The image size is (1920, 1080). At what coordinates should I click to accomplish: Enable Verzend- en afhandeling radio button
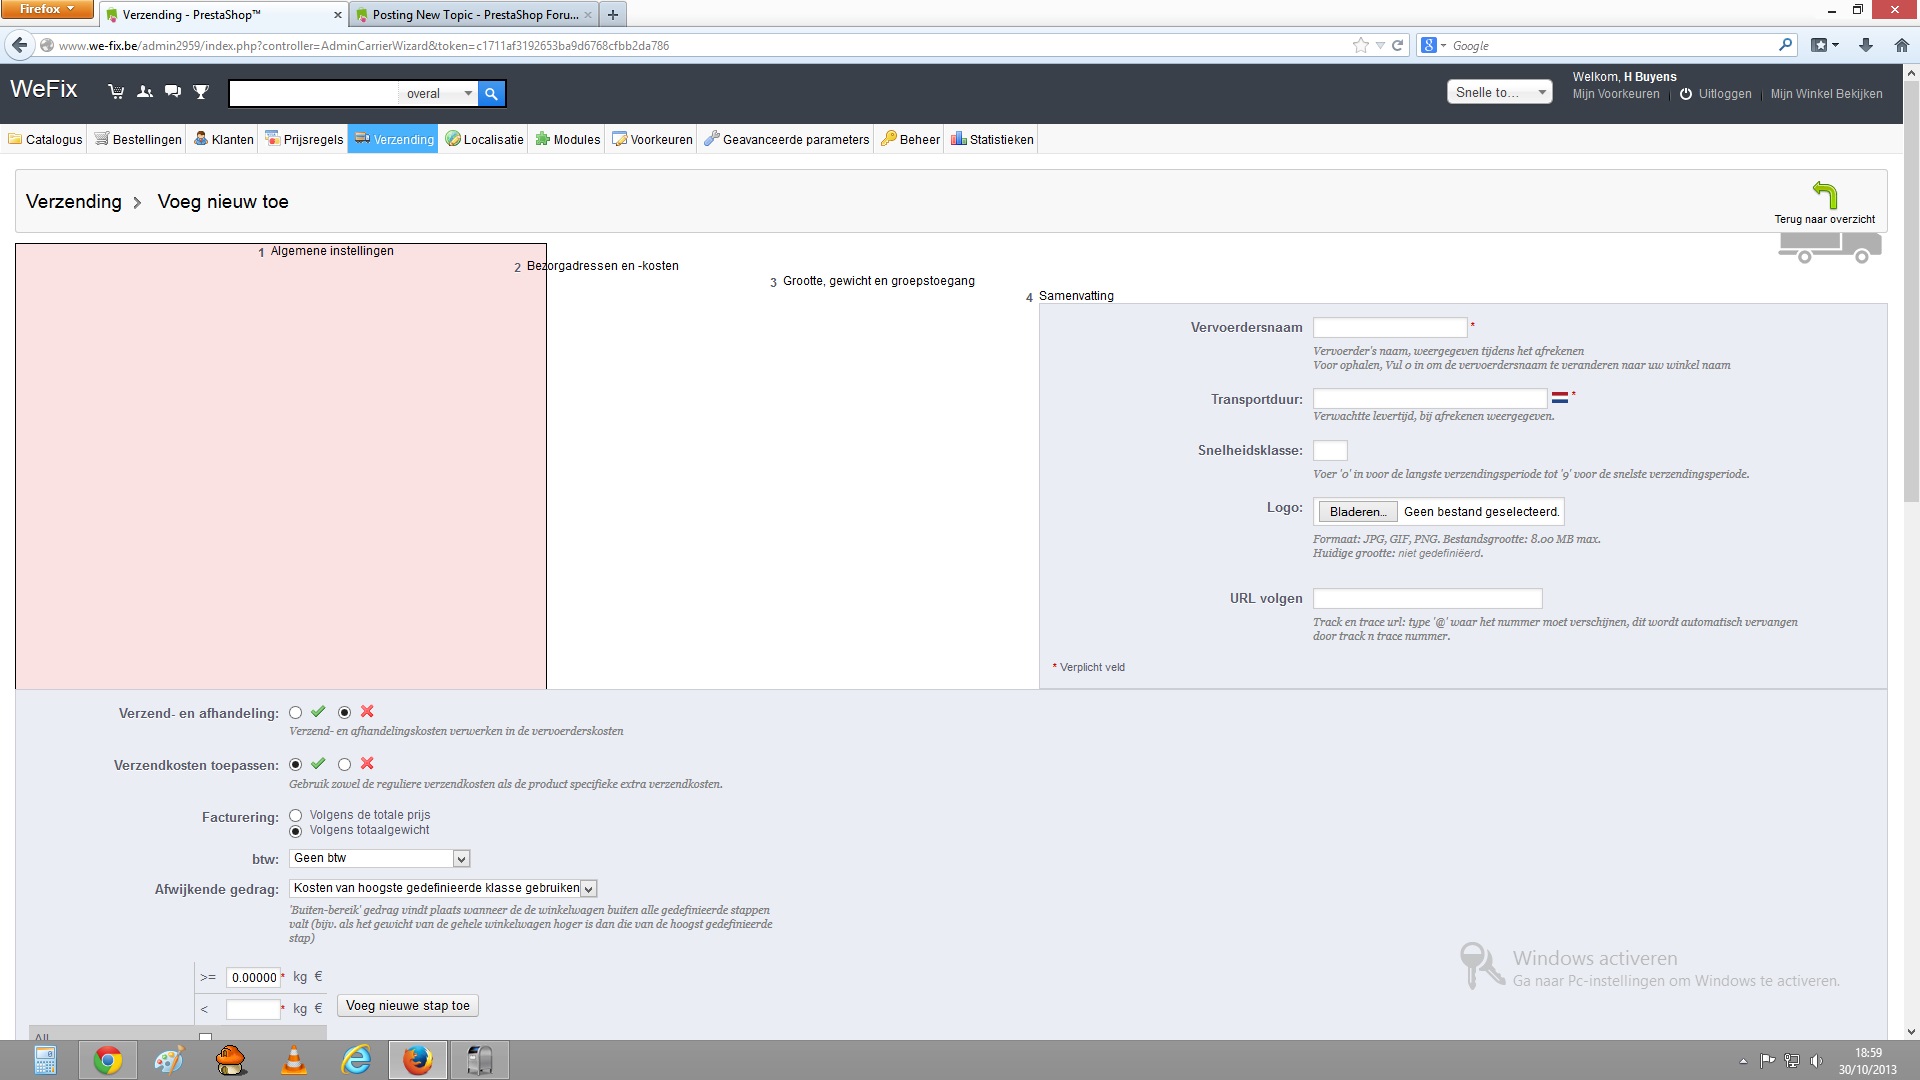point(295,713)
